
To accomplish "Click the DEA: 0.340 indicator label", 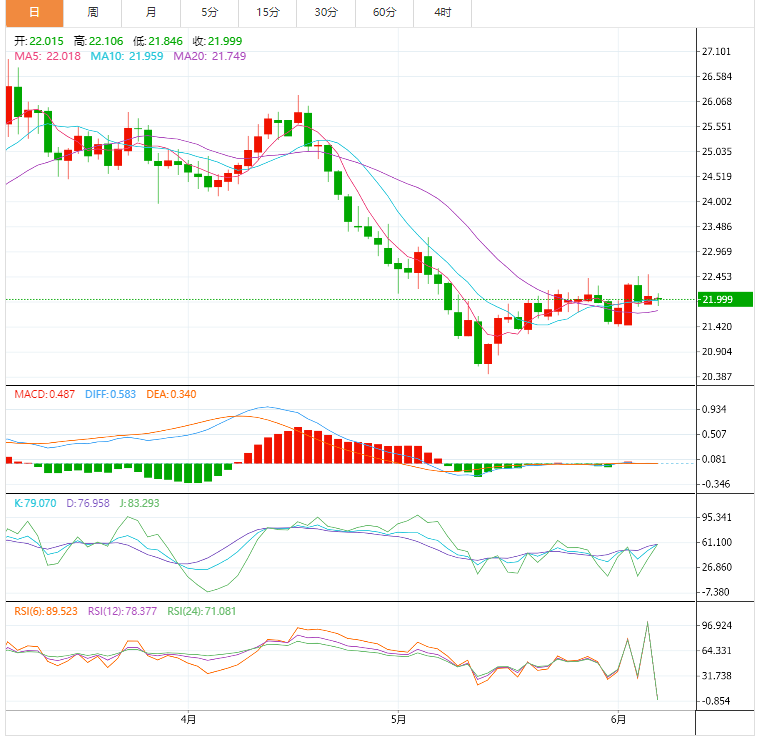I will (x=171, y=394).
